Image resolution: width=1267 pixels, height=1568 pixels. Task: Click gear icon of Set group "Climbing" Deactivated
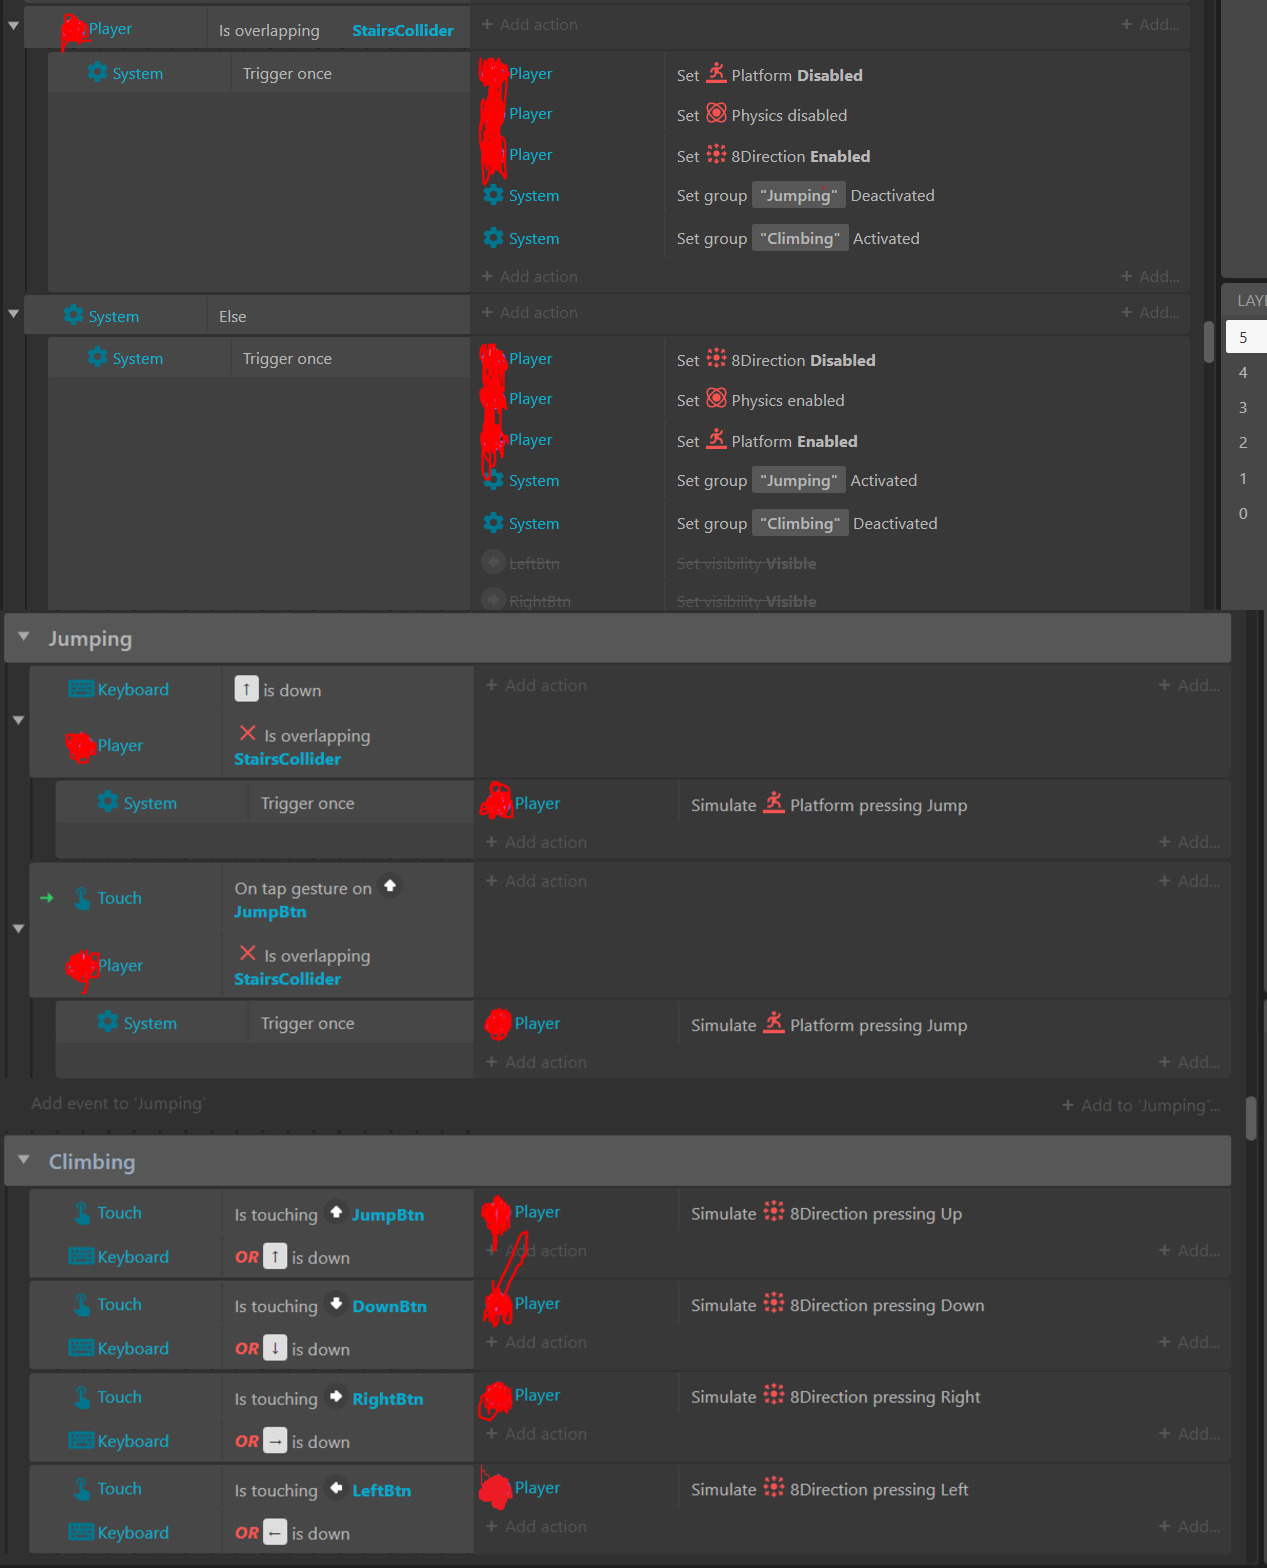[x=493, y=523]
